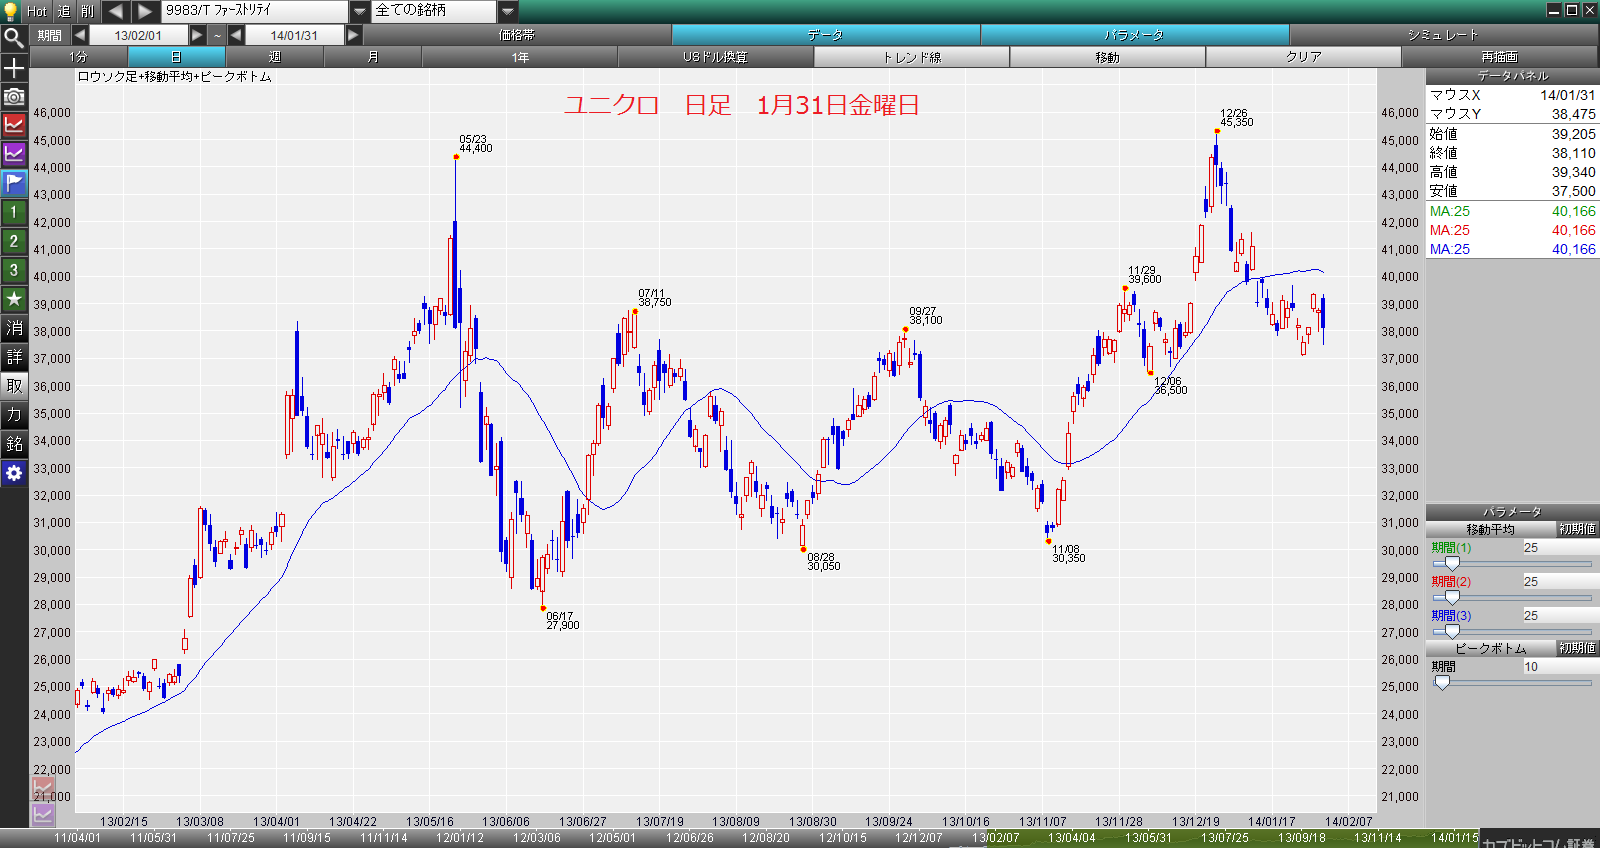The height and width of the screenshot is (866, 1610).
Task: Select the 日 daily chart tab
Action: tap(176, 57)
